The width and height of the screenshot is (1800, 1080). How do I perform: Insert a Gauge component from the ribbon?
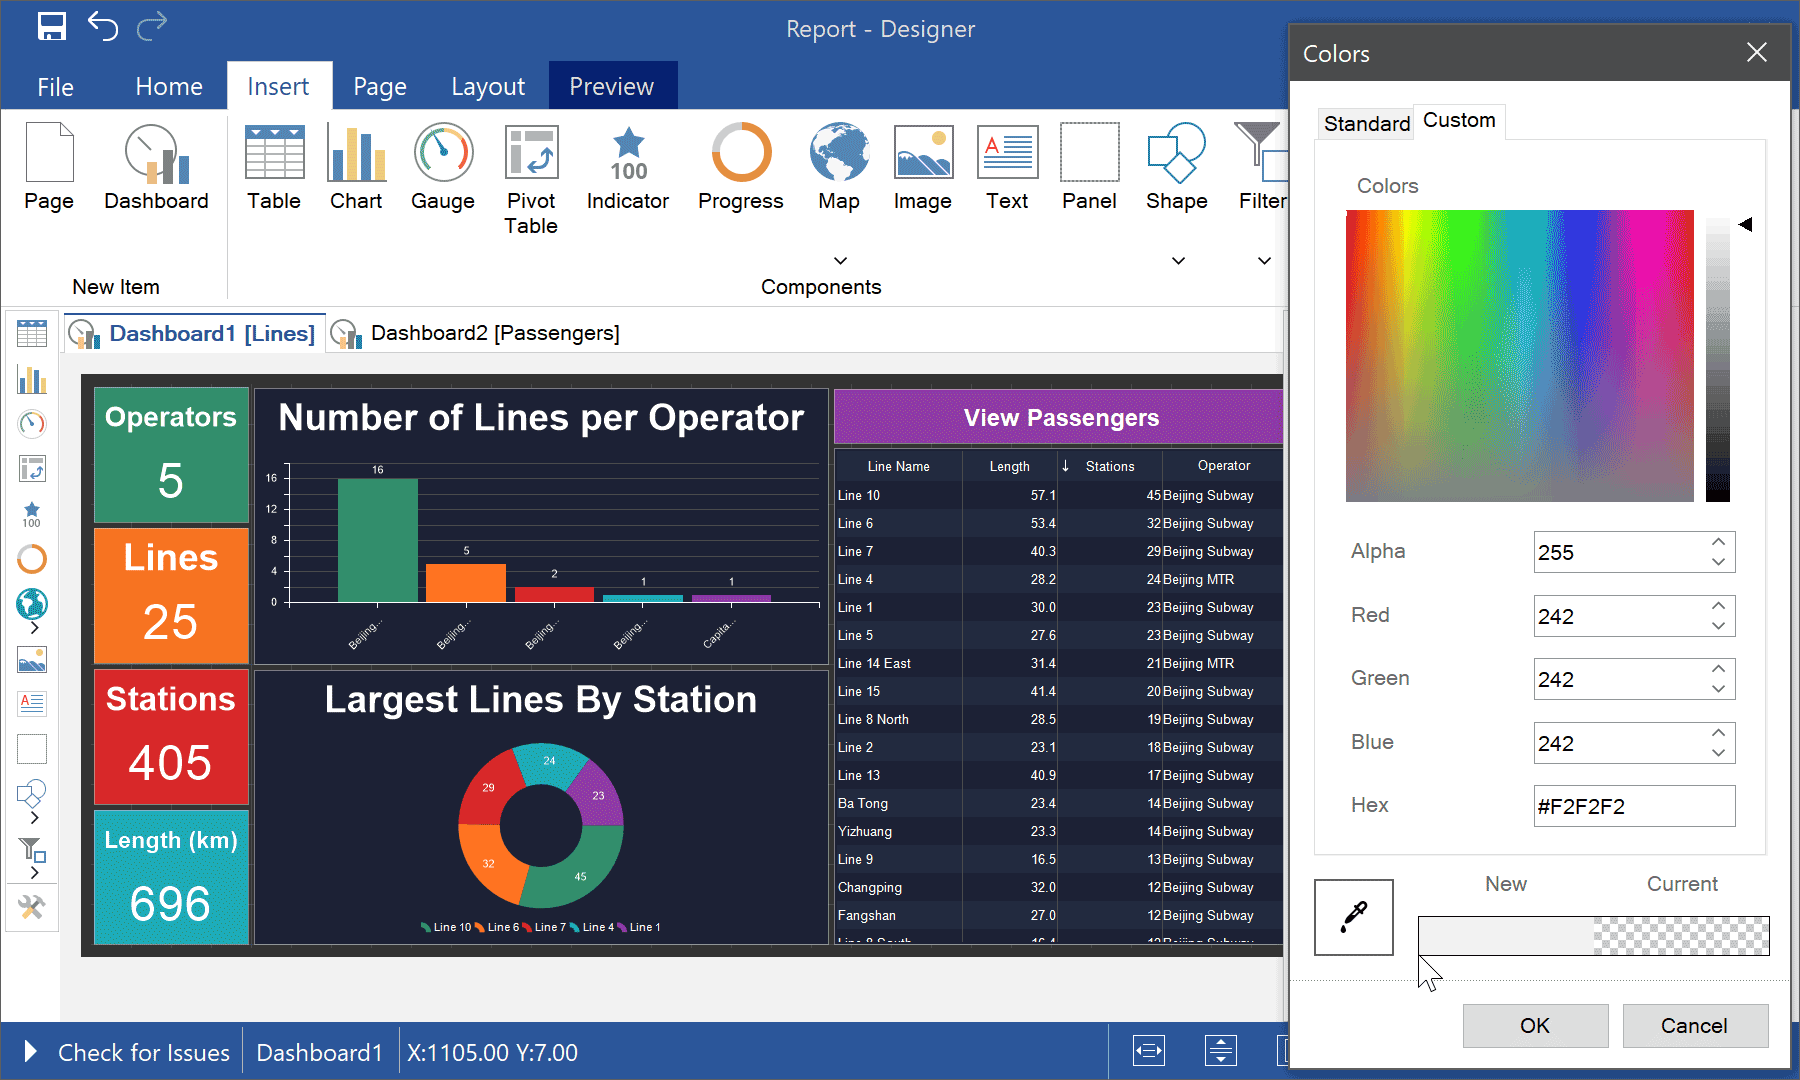(443, 167)
